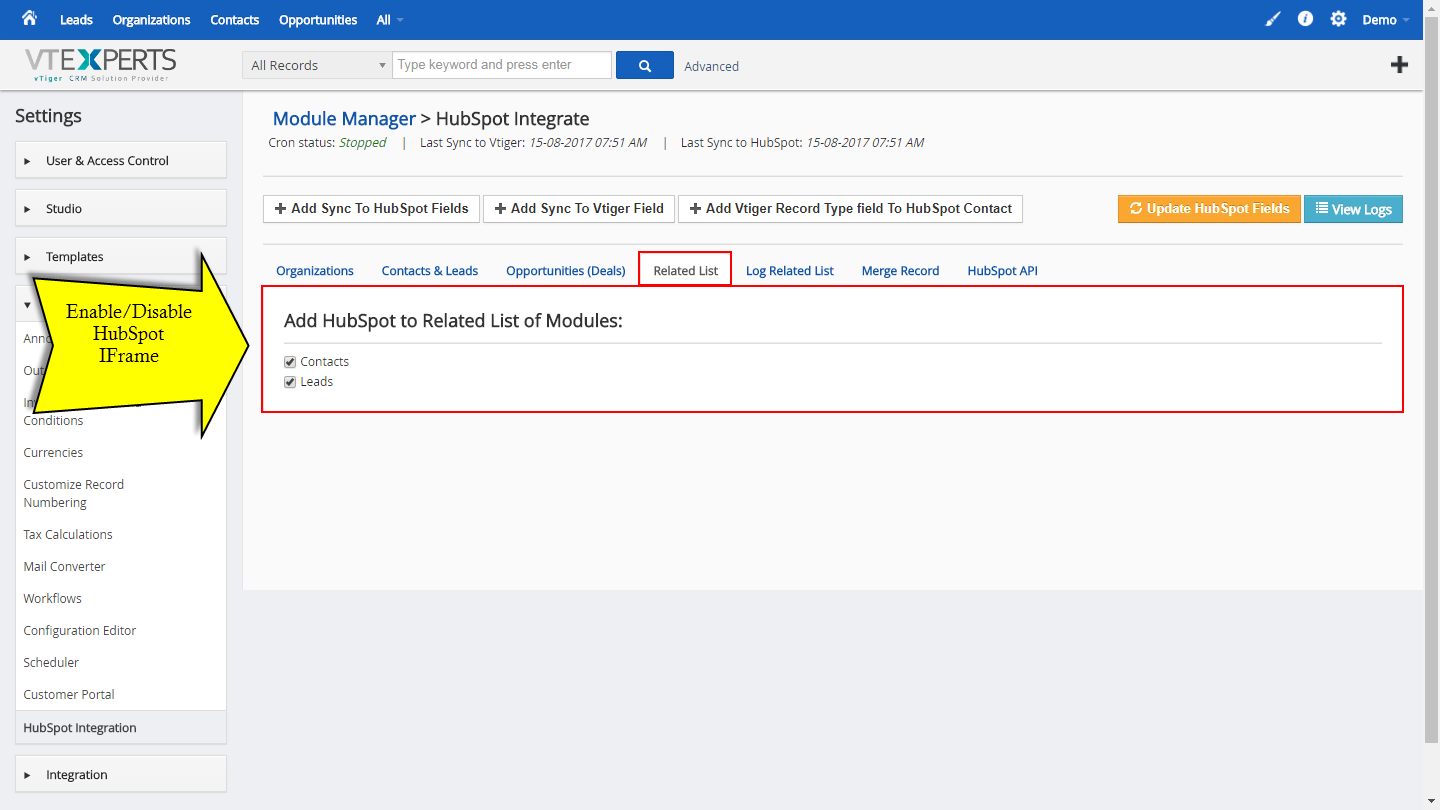Open View Logs
This screenshot has height=810, width=1440.
pyautogui.click(x=1353, y=209)
